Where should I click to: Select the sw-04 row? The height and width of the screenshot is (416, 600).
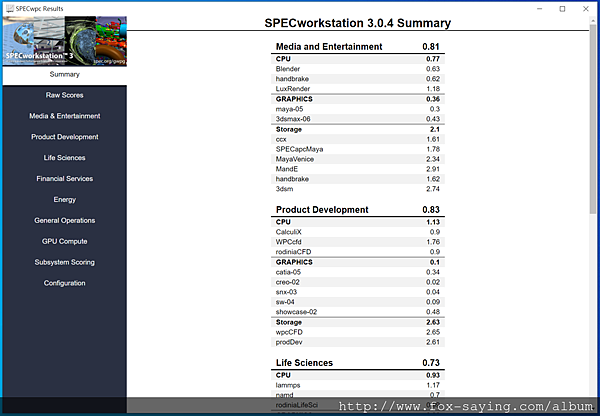coord(358,302)
